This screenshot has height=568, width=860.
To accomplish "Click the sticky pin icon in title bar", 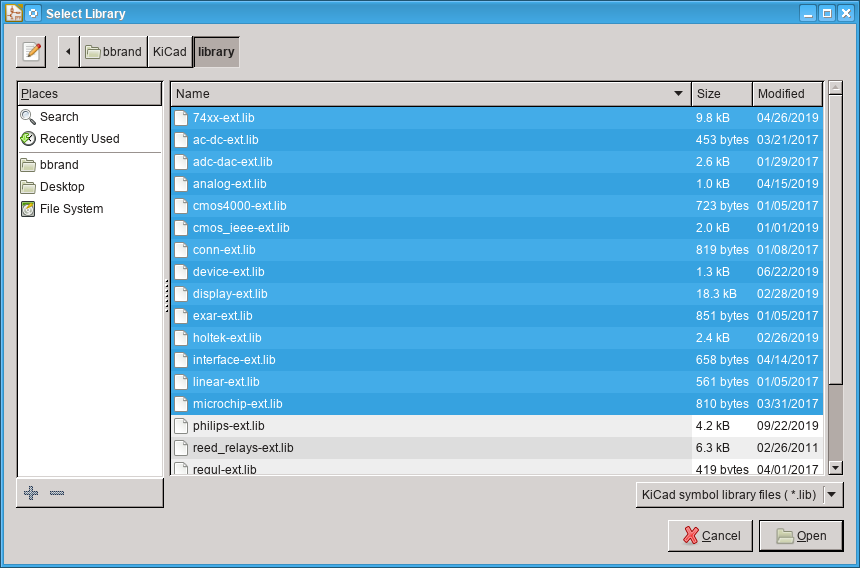I will pos(33,13).
